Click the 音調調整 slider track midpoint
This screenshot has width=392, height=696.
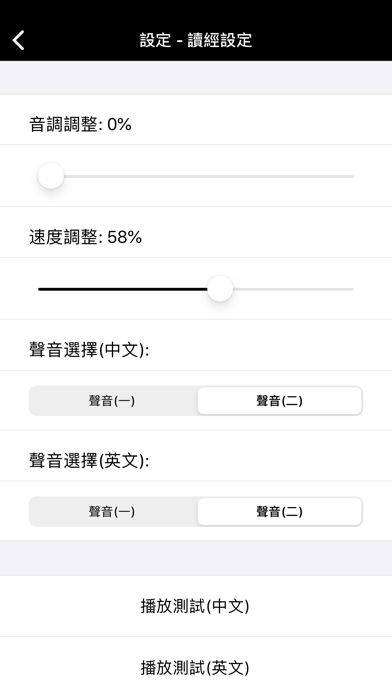196,176
